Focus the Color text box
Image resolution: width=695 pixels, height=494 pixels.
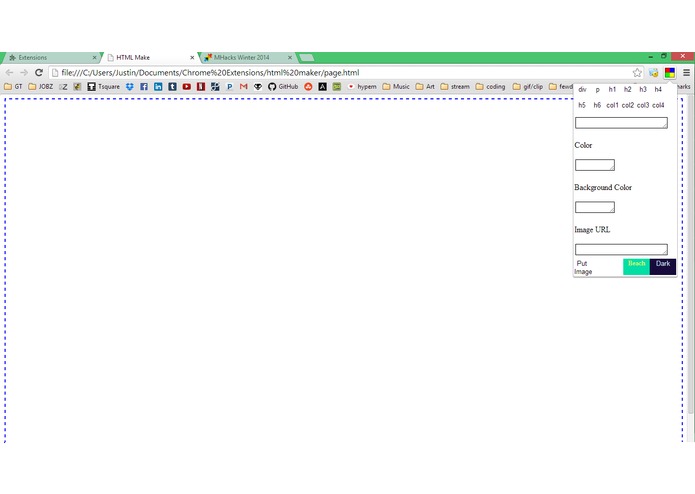tap(595, 165)
